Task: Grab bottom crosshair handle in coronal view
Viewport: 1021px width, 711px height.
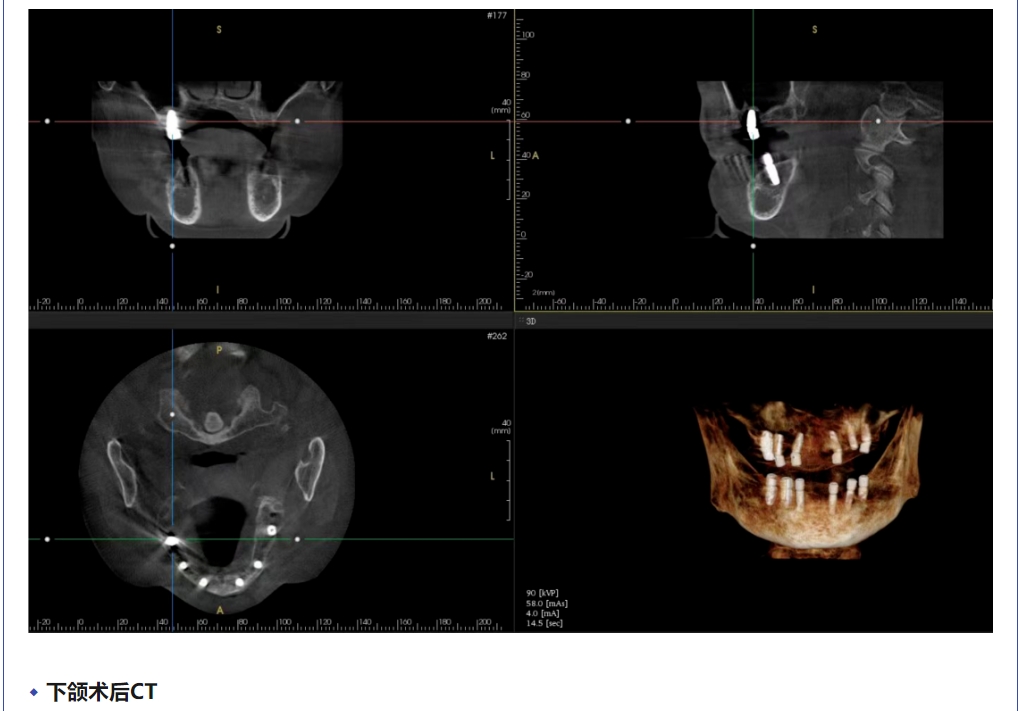Action: click(x=172, y=245)
